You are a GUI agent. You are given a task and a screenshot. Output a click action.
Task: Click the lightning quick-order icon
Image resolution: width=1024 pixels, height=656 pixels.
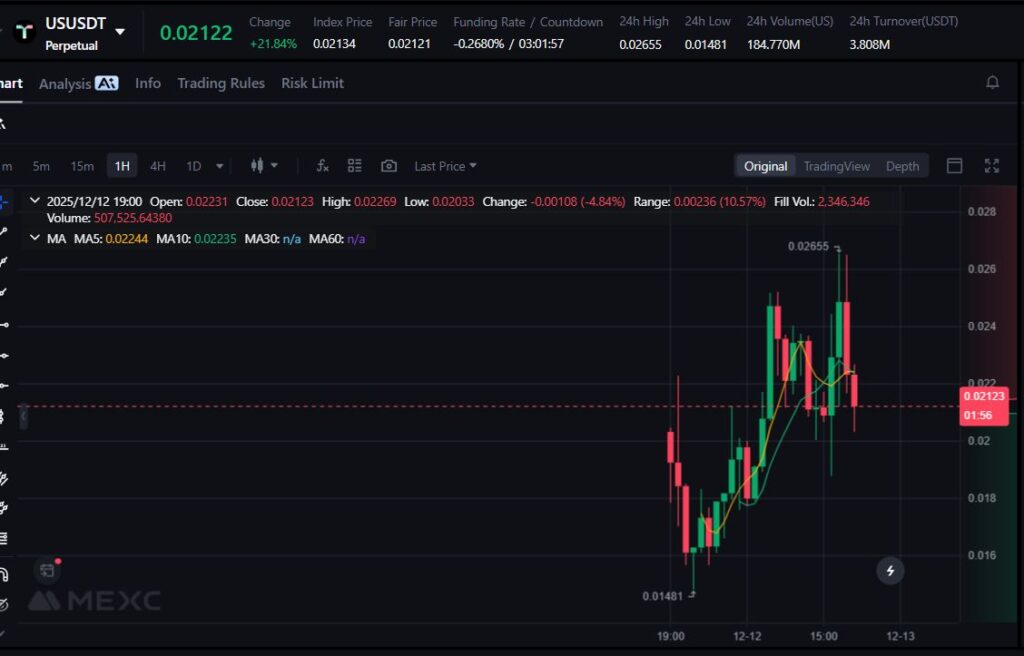(890, 571)
